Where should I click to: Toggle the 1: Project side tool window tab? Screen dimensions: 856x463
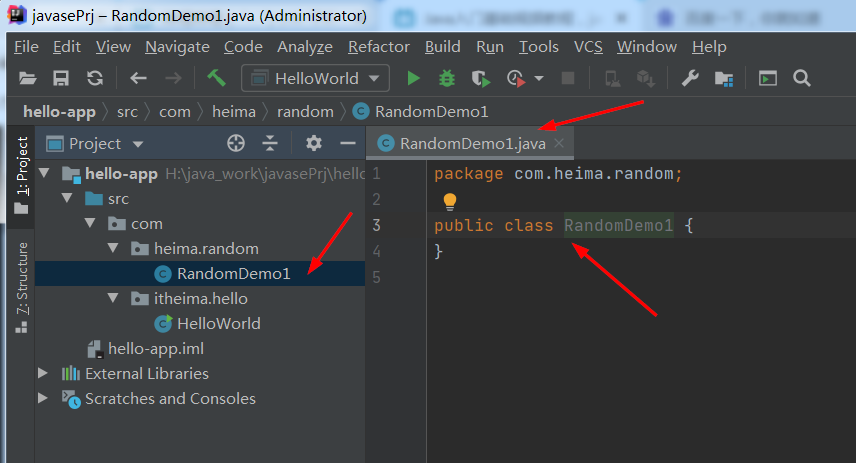click(21, 176)
